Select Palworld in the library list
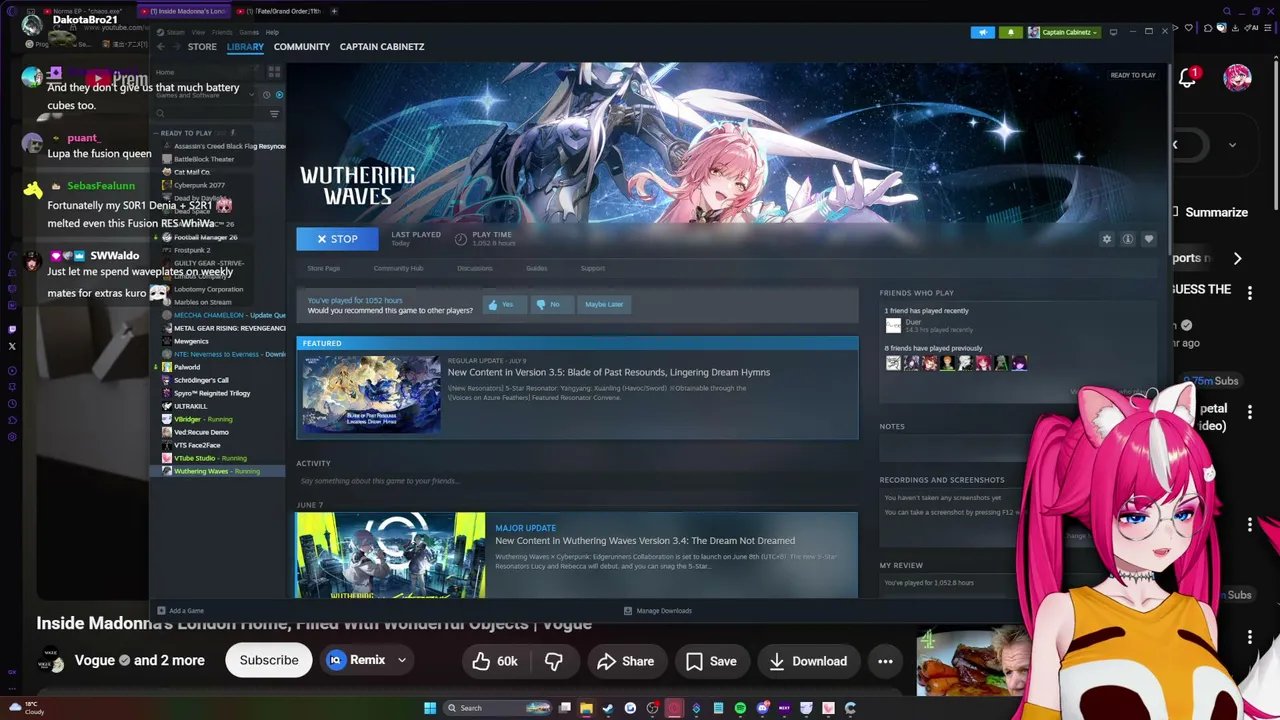 click(x=187, y=367)
